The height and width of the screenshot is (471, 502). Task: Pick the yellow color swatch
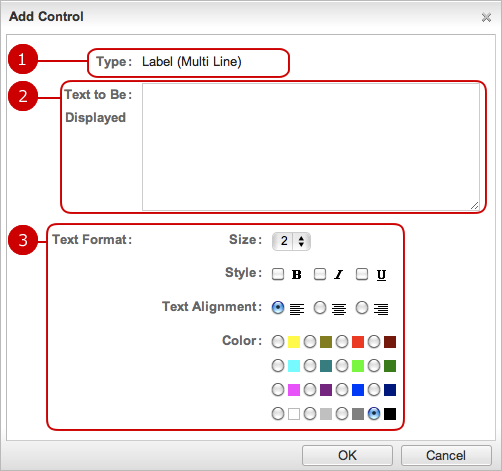(x=294, y=342)
